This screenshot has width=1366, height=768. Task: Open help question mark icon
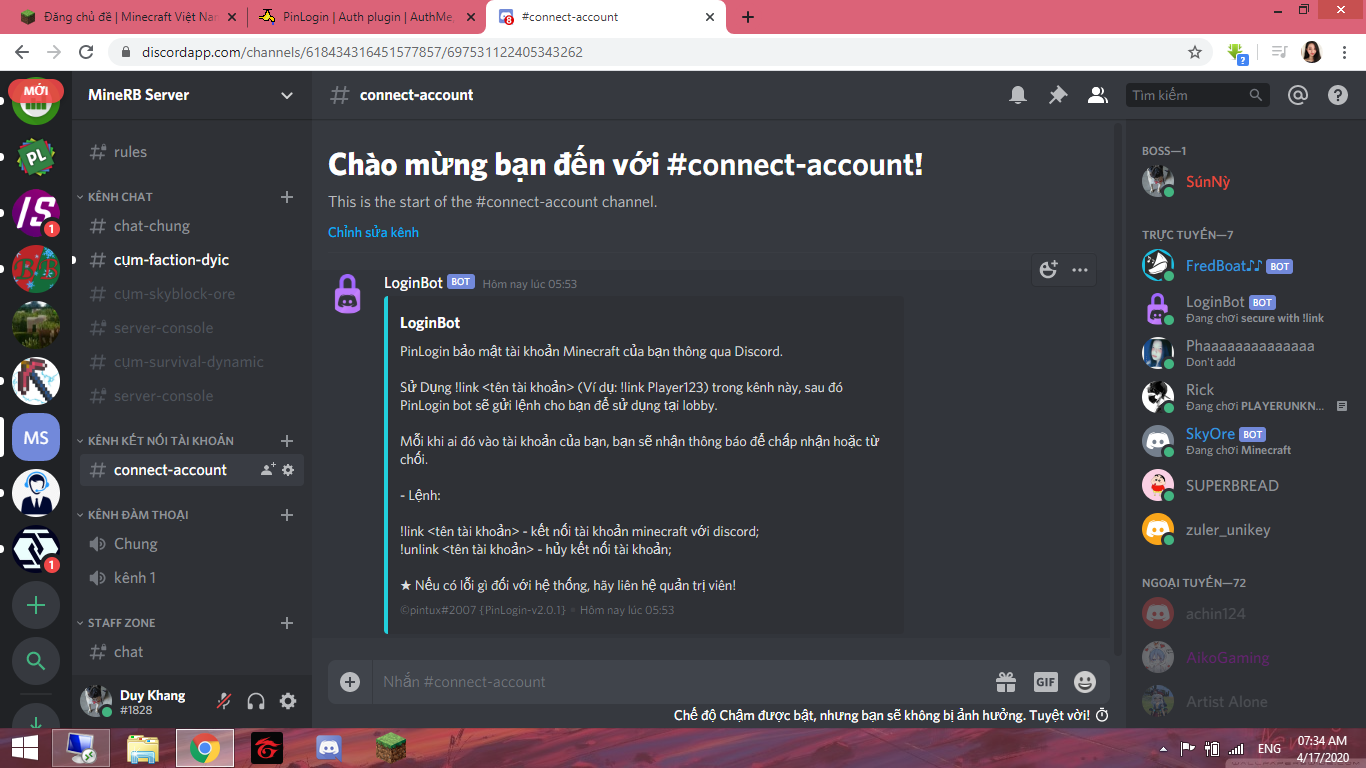tap(1338, 95)
